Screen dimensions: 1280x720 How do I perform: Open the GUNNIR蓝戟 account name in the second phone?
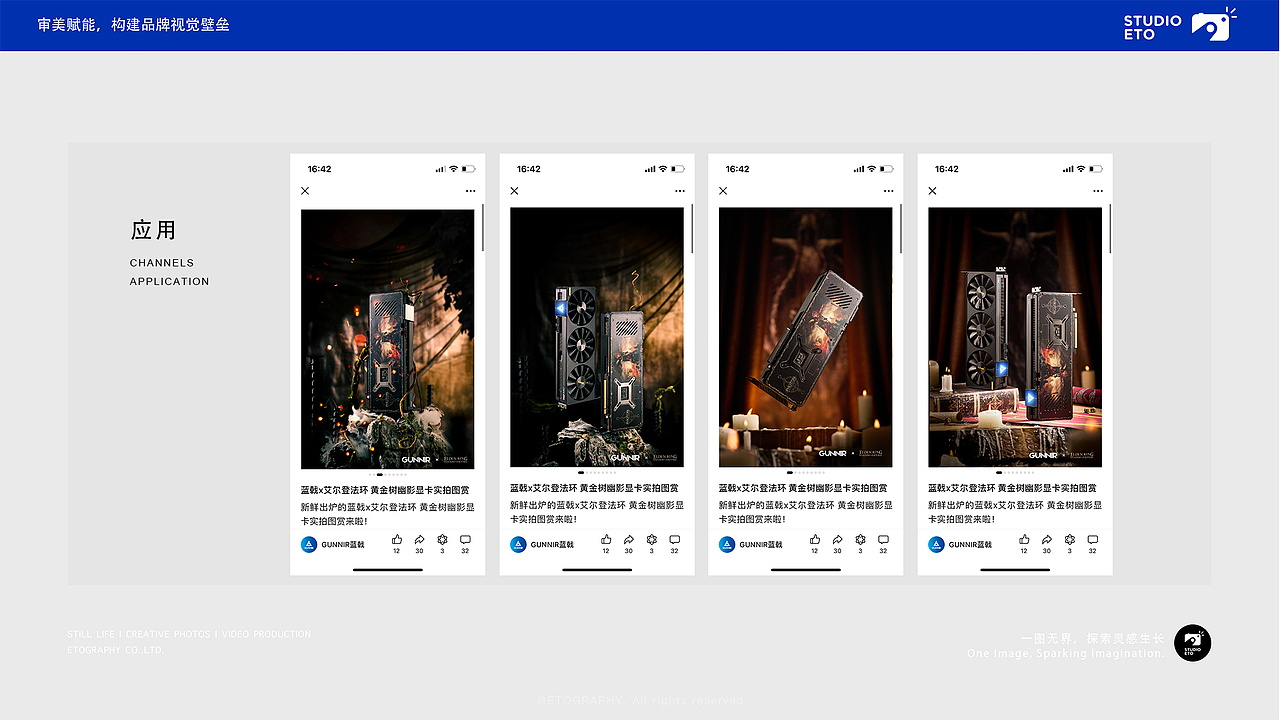point(553,545)
